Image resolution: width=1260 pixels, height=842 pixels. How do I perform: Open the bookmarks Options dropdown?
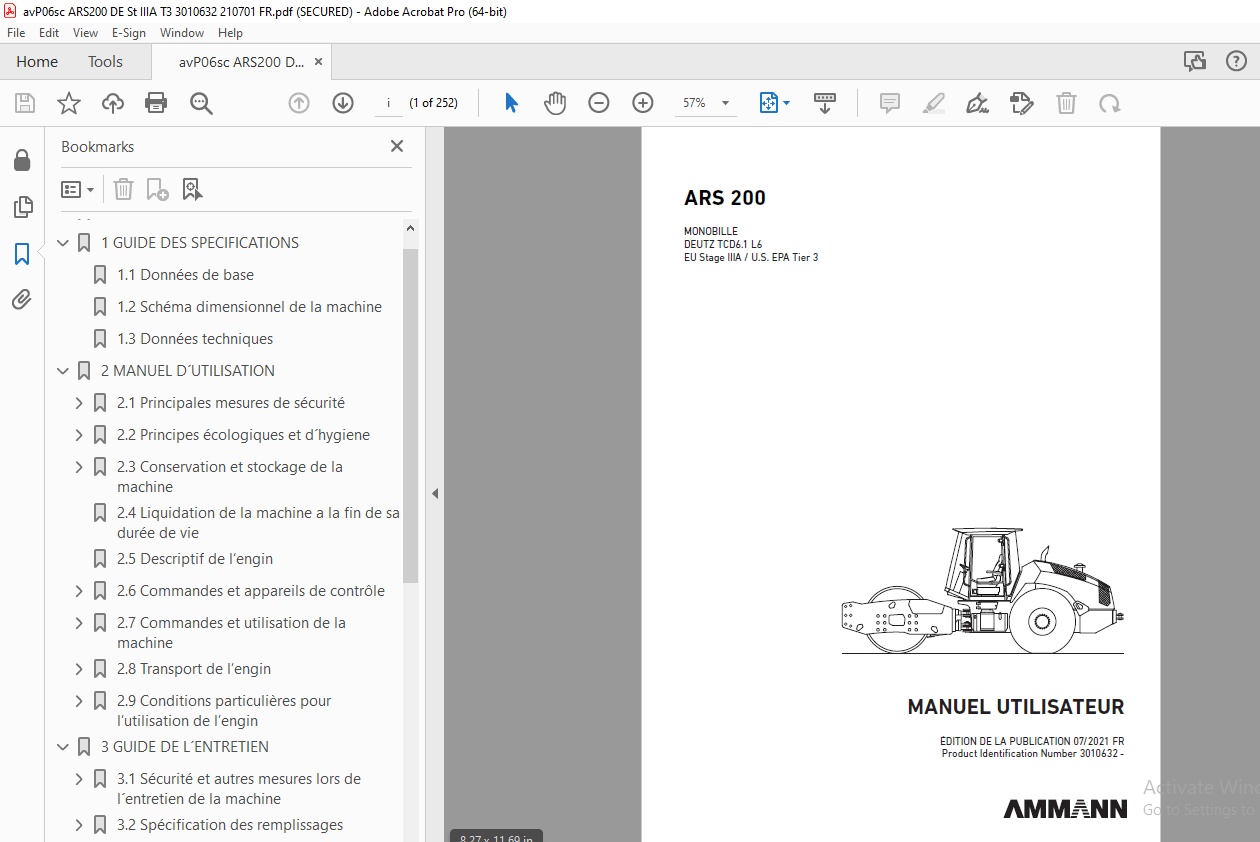coord(78,189)
